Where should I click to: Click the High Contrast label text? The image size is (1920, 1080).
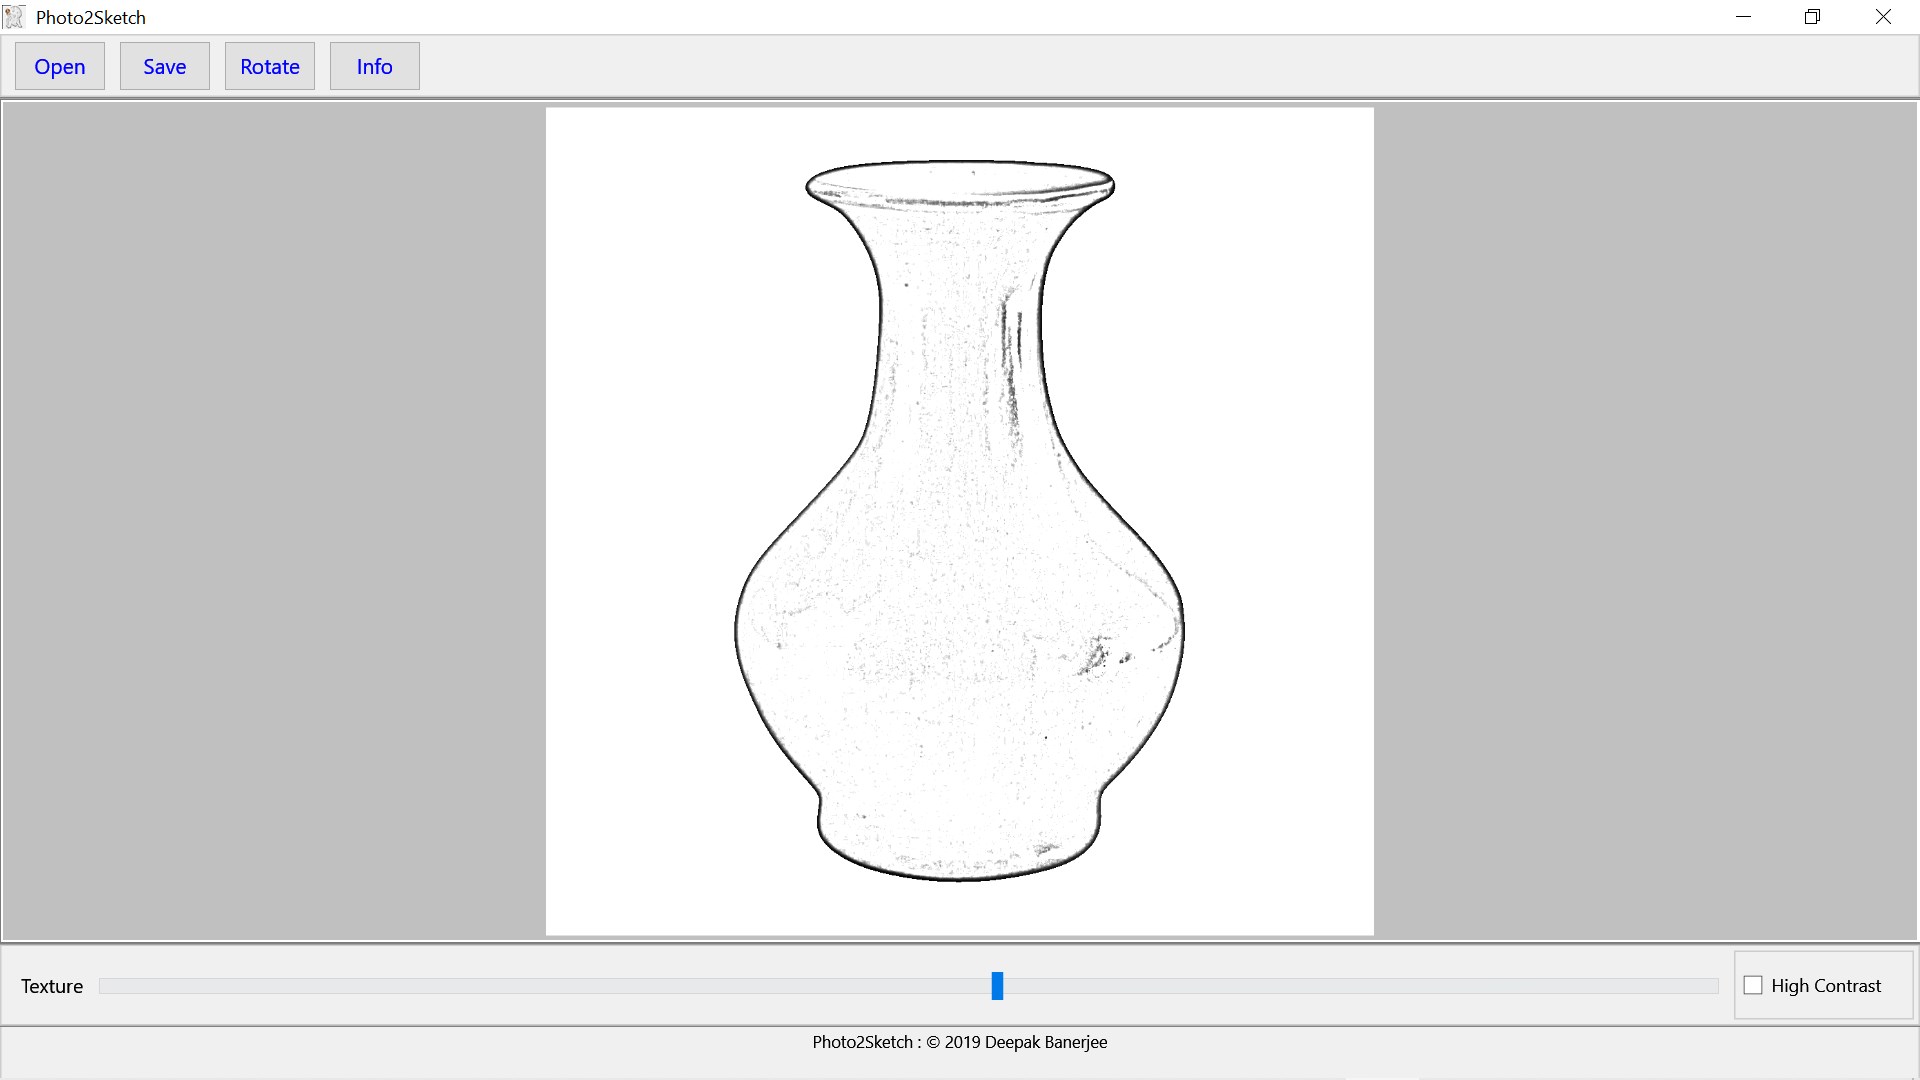pyautogui.click(x=1825, y=986)
